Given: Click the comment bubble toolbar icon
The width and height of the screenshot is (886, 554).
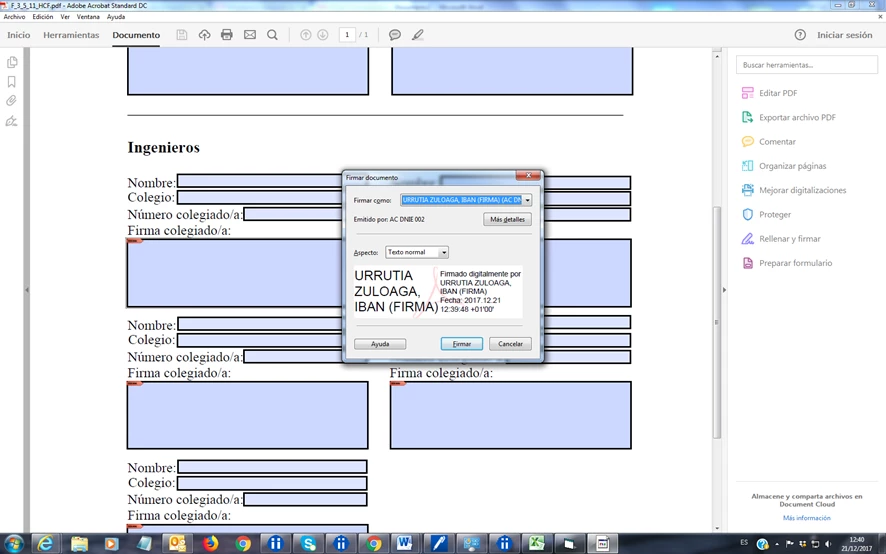Looking at the screenshot, I should (x=394, y=35).
